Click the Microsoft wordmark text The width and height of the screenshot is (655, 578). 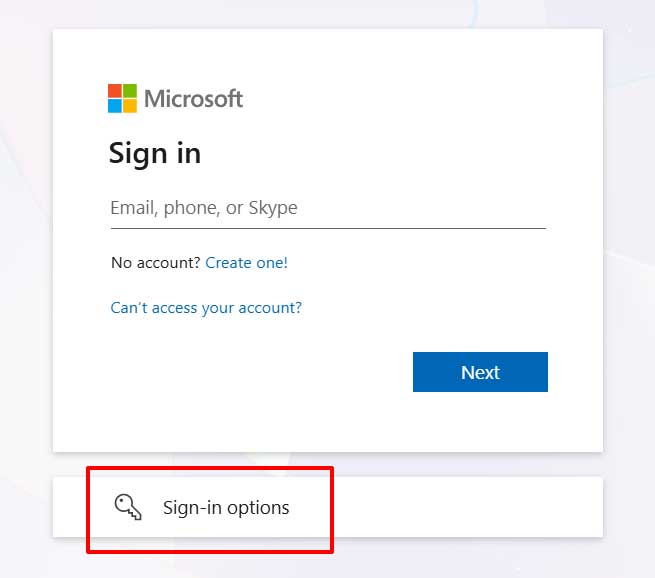pos(193,98)
